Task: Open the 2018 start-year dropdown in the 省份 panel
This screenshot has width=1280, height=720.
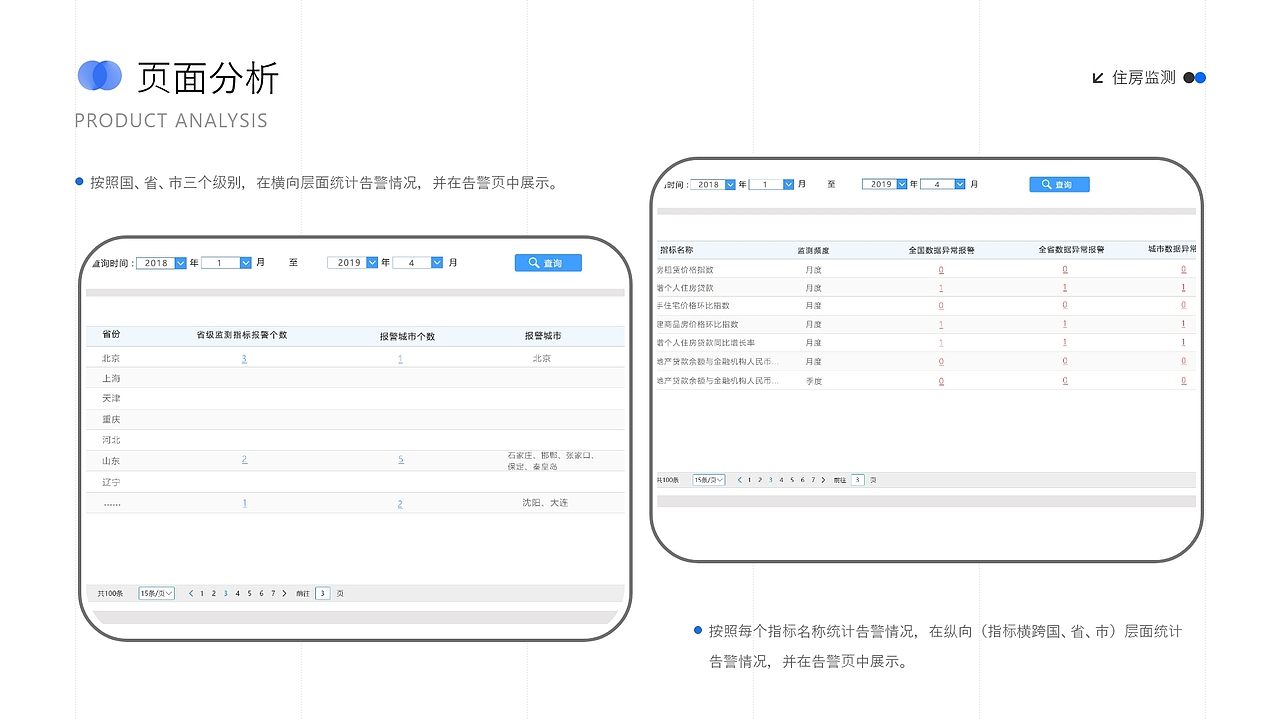Action: (x=161, y=263)
